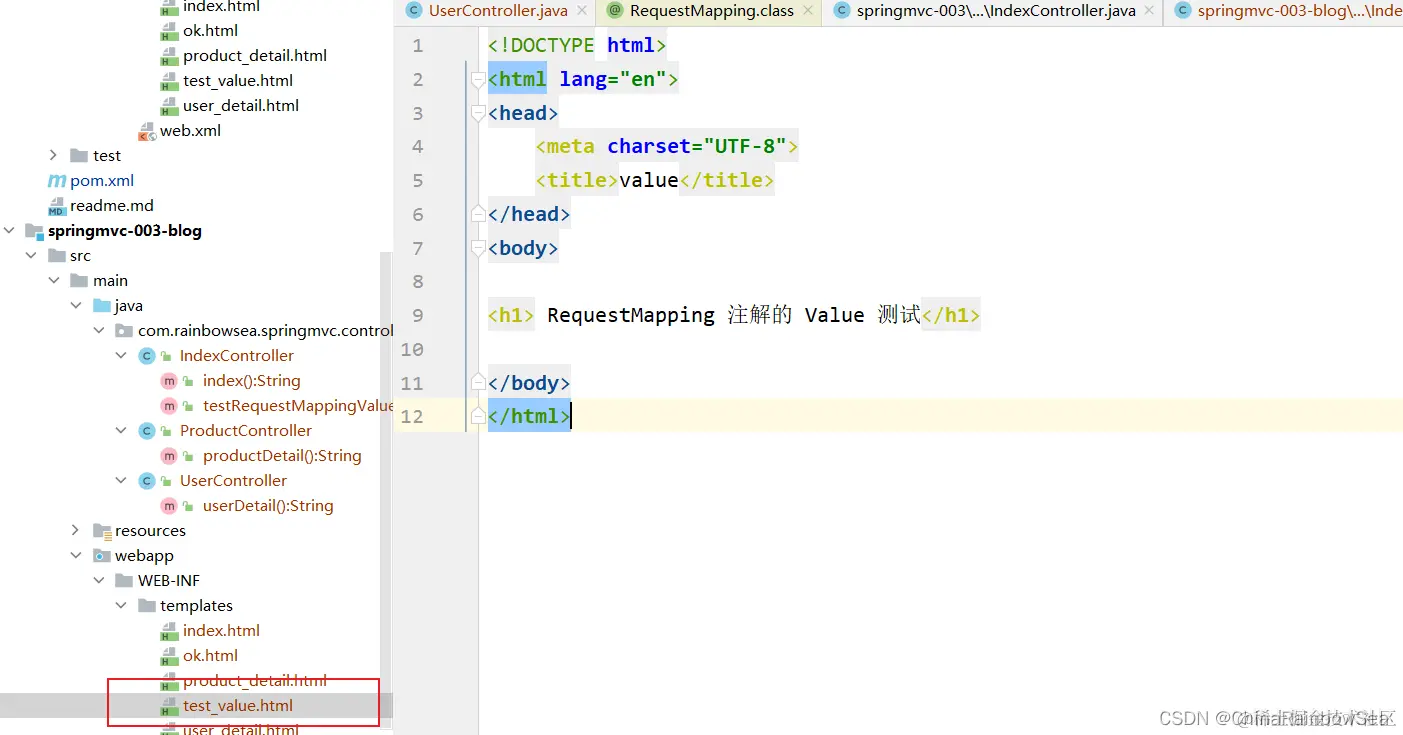This screenshot has height=735, width=1403.
Task: Click the Maven icon beside pom.xml
Action: point(57,180)
